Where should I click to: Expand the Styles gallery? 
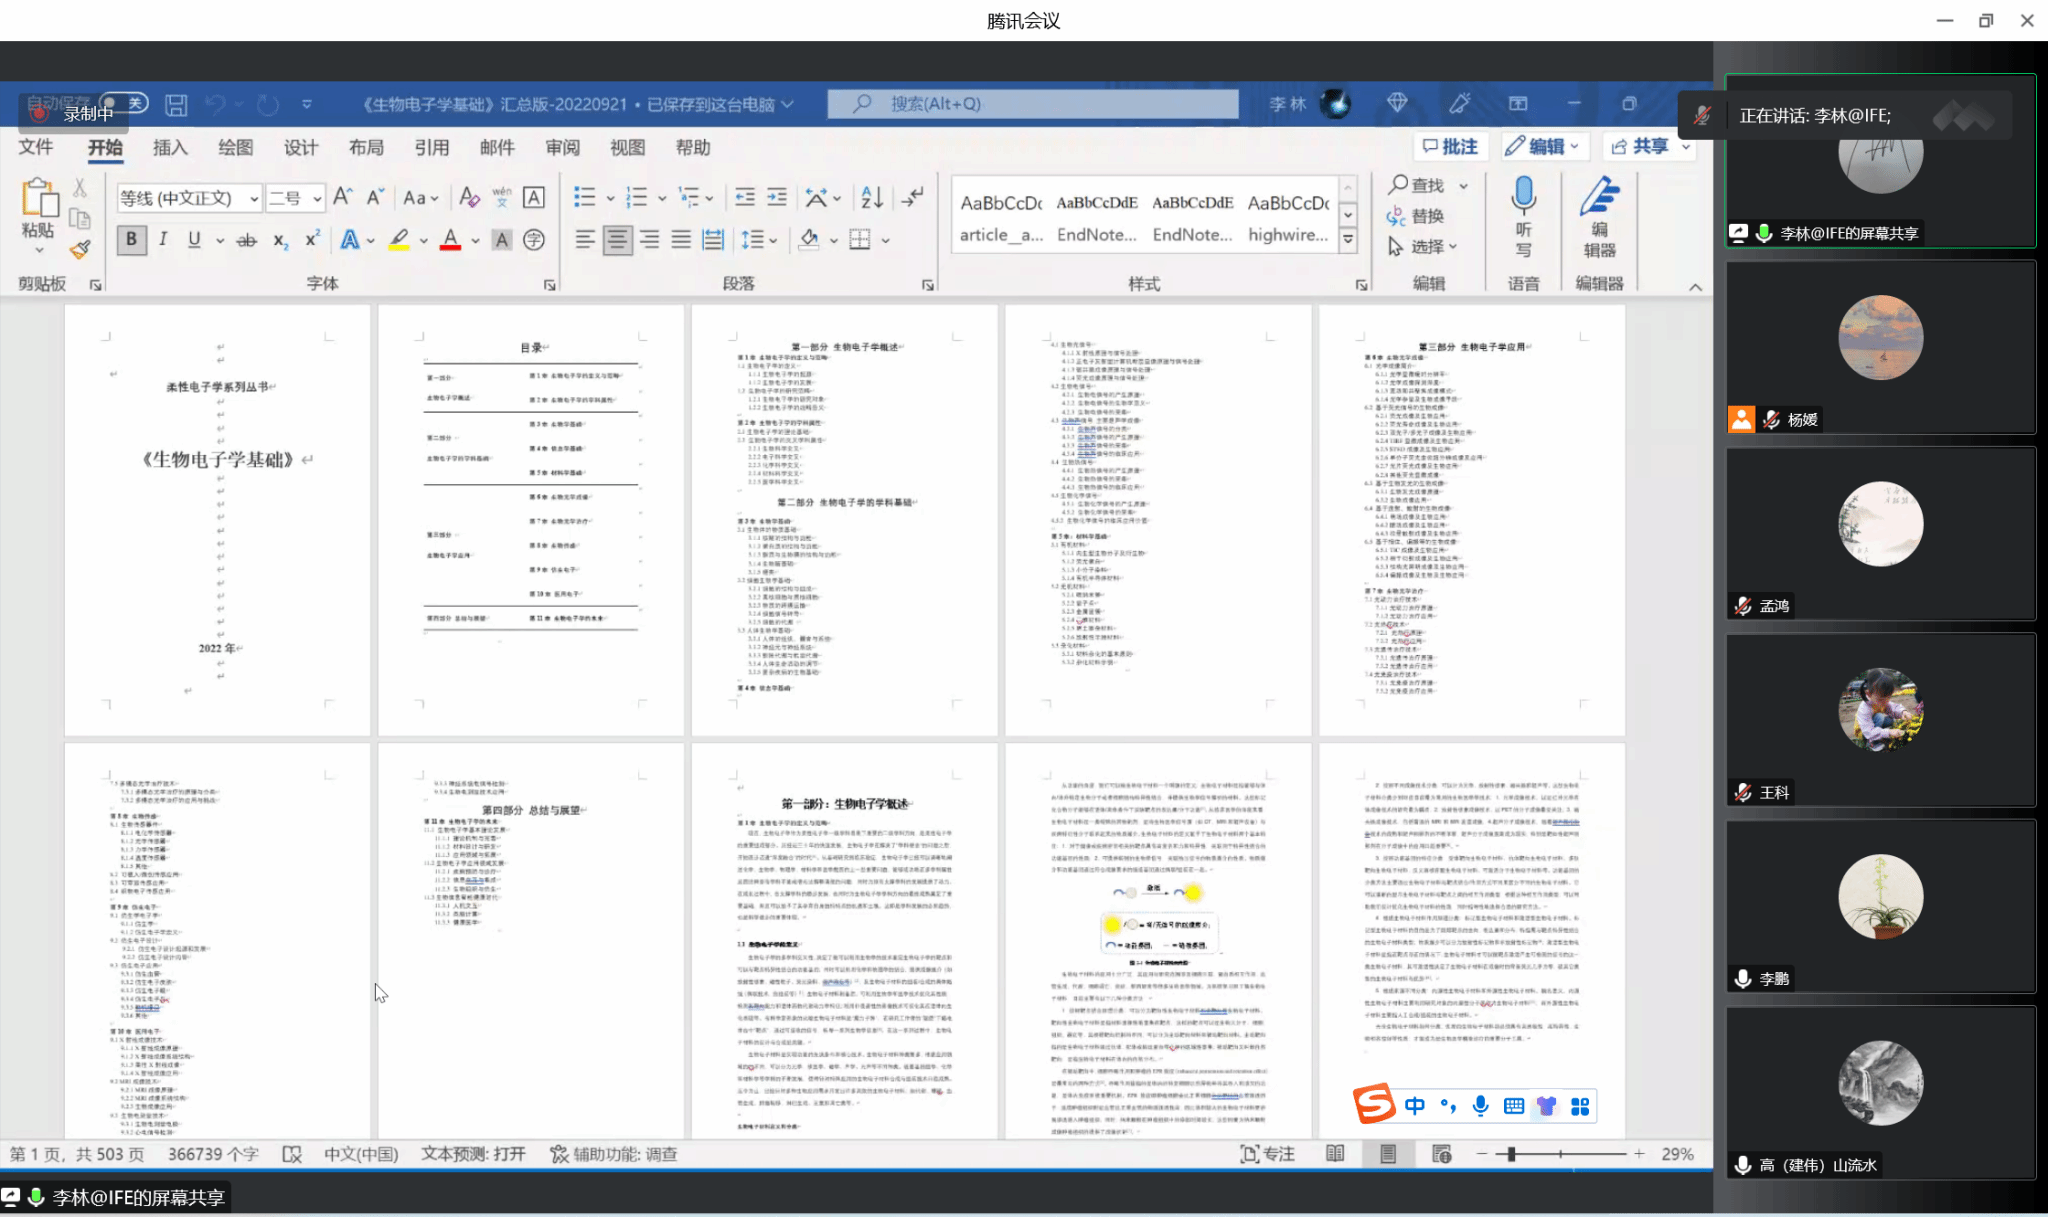(1348, 239)
